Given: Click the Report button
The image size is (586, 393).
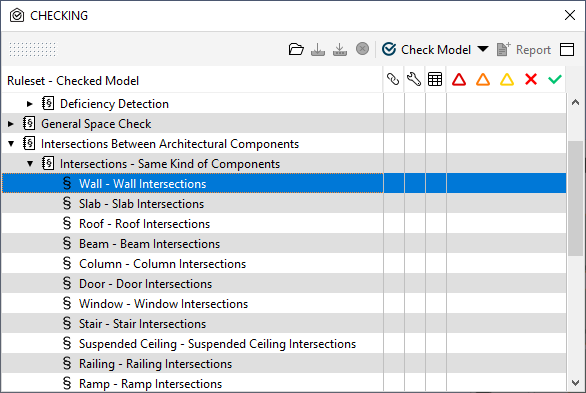Looking at the screenshot, I should (524, 49).
